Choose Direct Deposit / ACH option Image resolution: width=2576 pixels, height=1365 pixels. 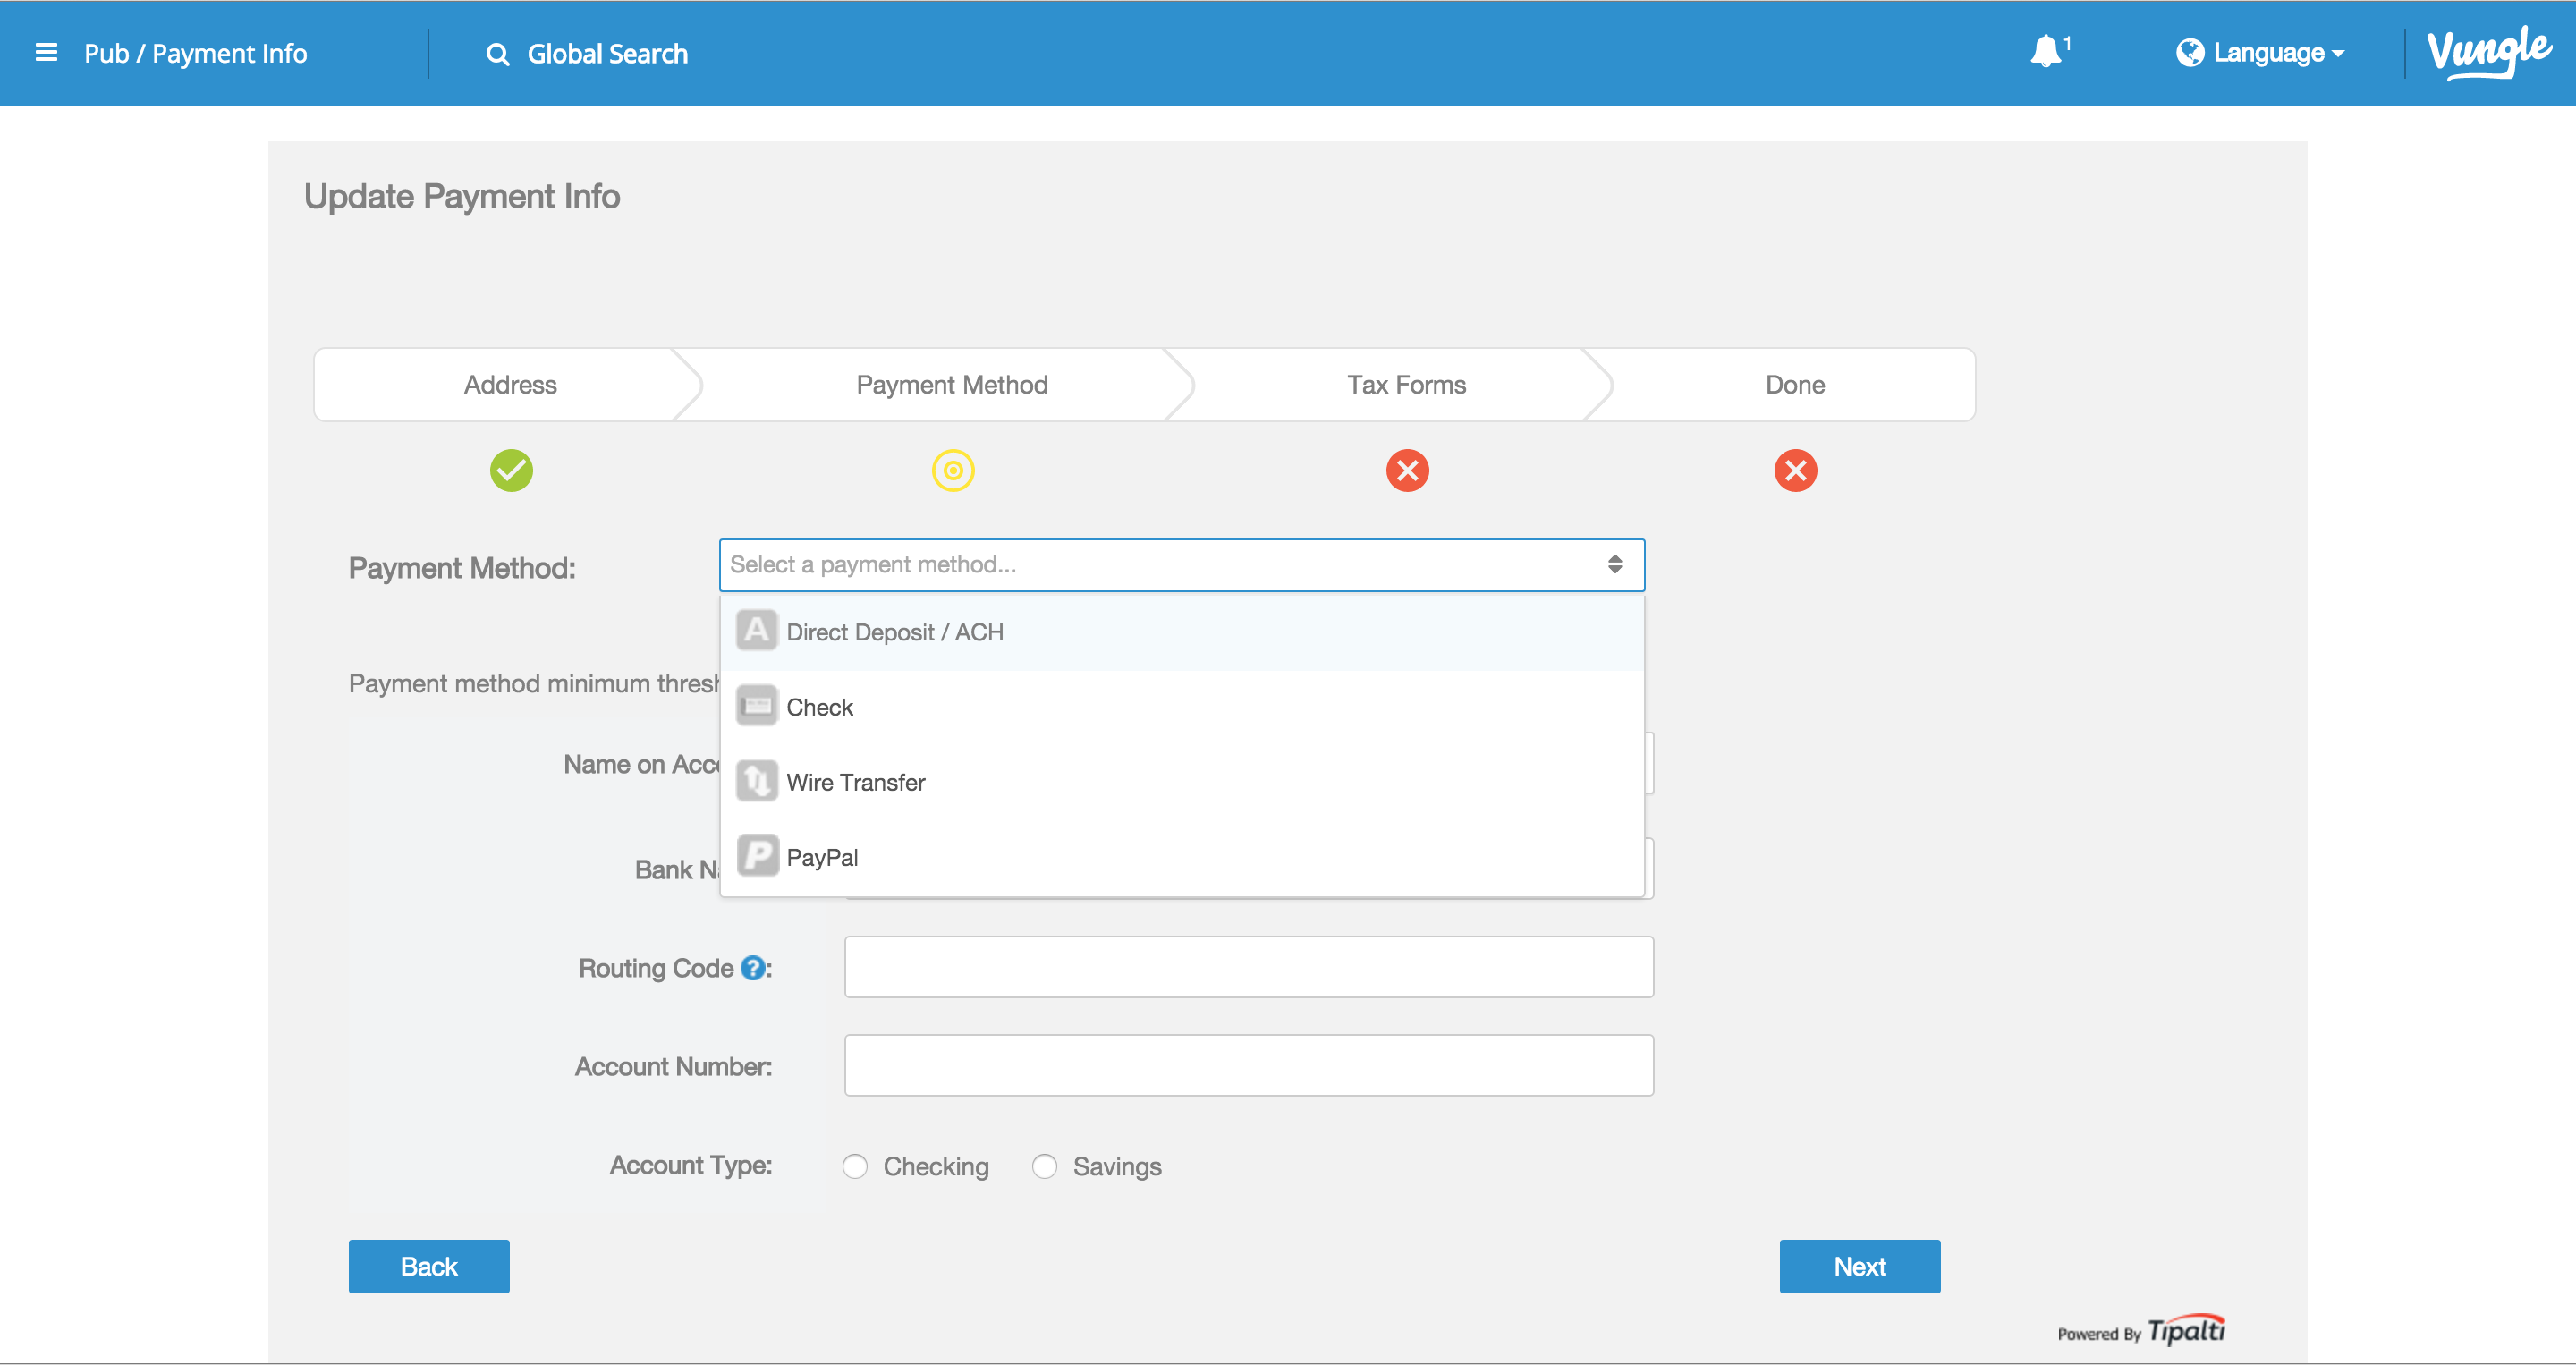(x=1182, y=632)
